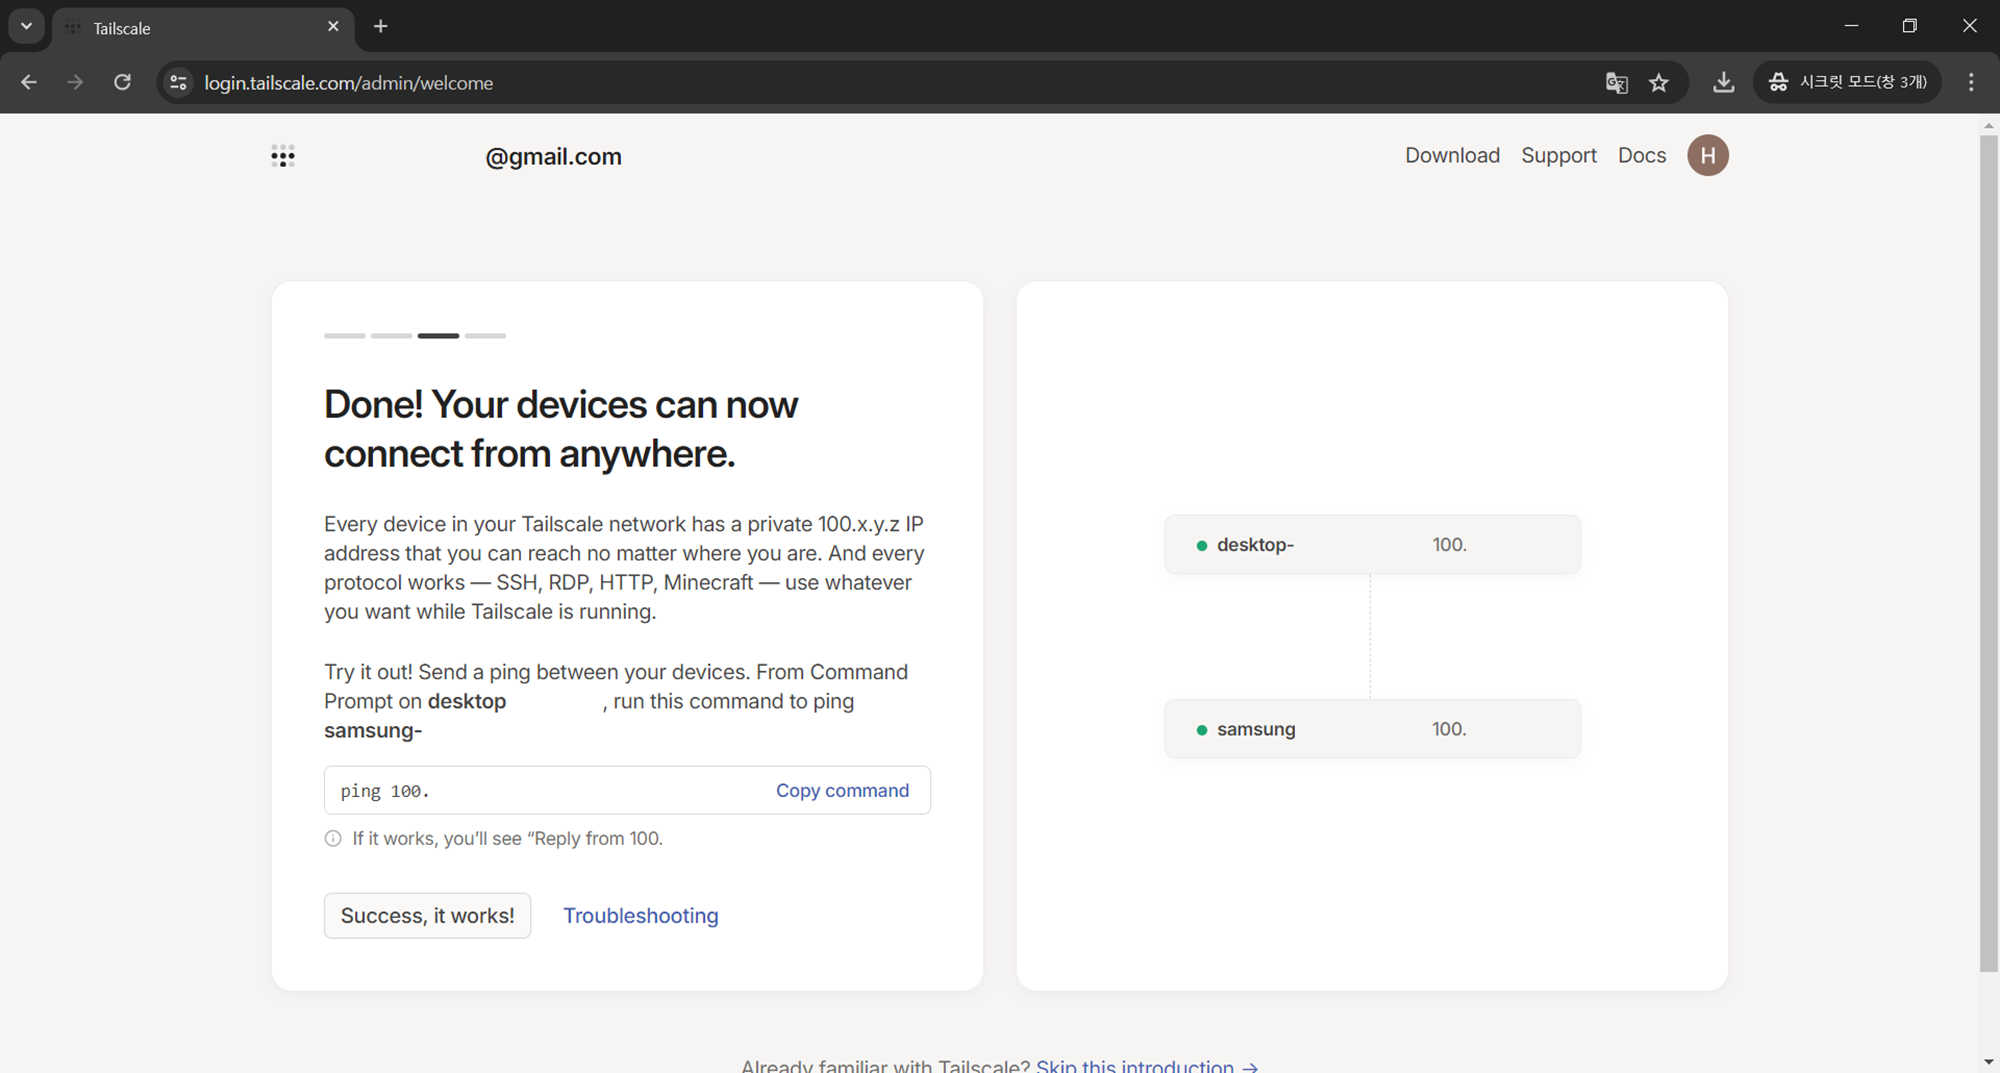Click the second onboarding progress step
The image size is (2000, 1073).
pos(391,336)
